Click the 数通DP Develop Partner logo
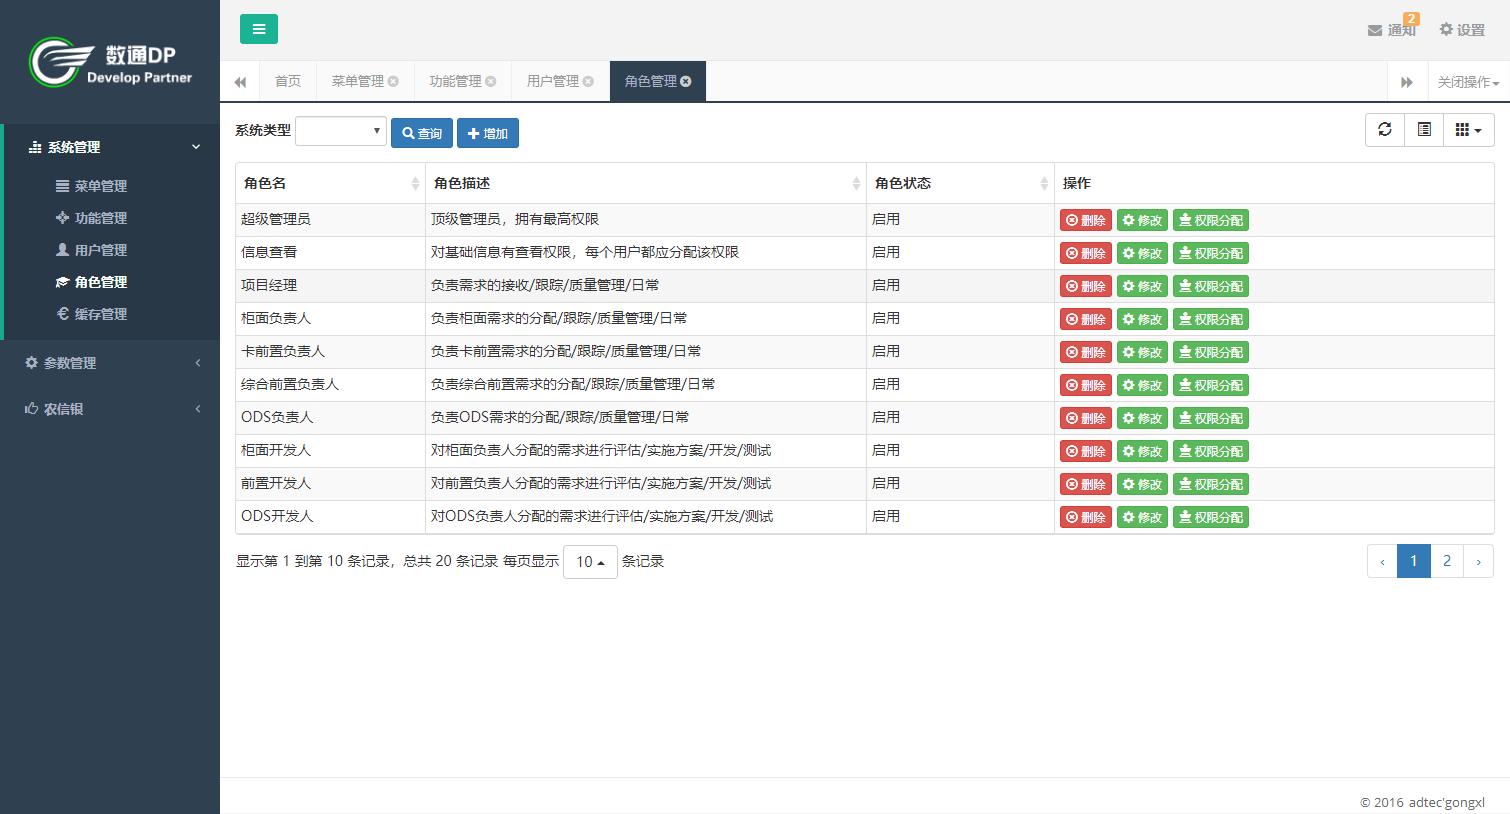The height and width of the screenshot is (814, 1510). coord(111,63)
